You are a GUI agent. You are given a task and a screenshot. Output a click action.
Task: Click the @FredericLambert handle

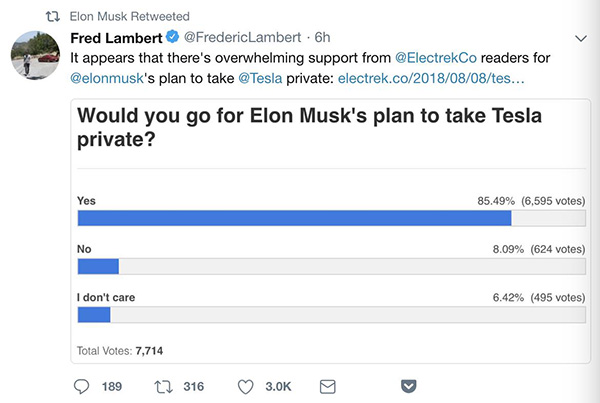234,38
